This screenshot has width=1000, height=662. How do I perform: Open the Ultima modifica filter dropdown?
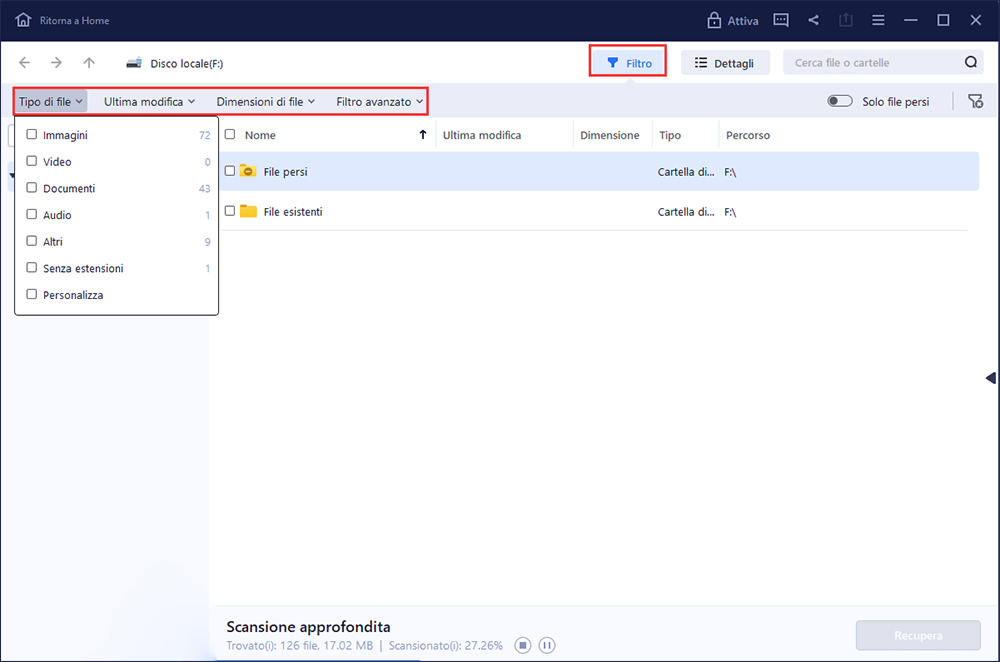point(149,101)
